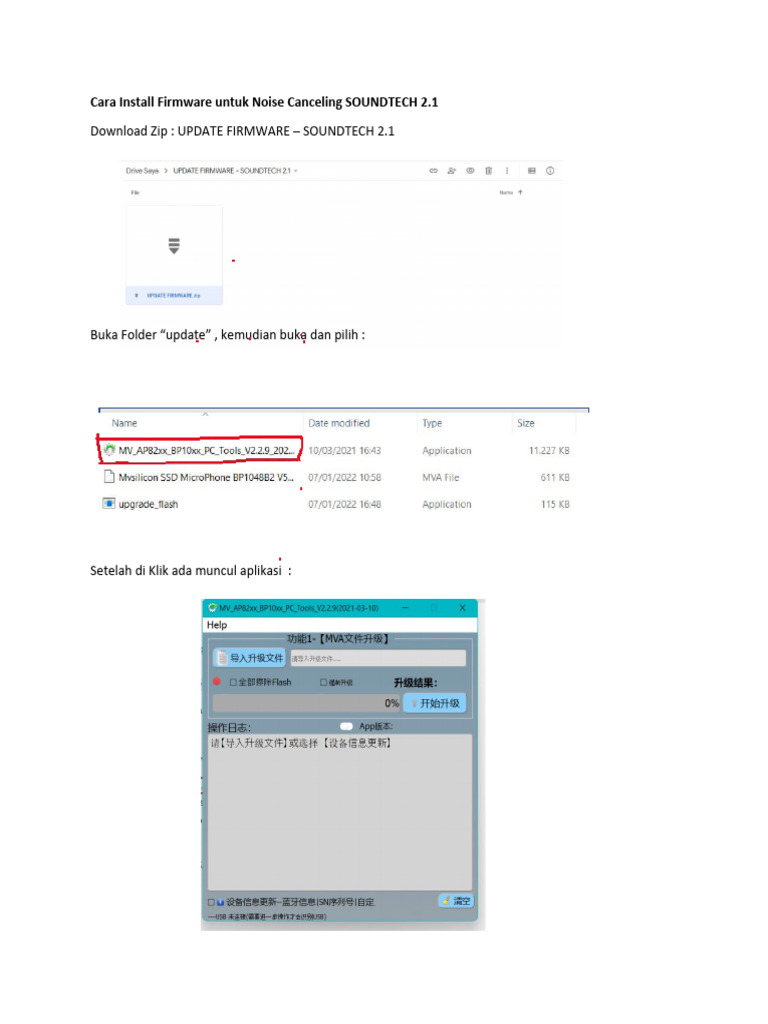Click the Size column header

526,423
